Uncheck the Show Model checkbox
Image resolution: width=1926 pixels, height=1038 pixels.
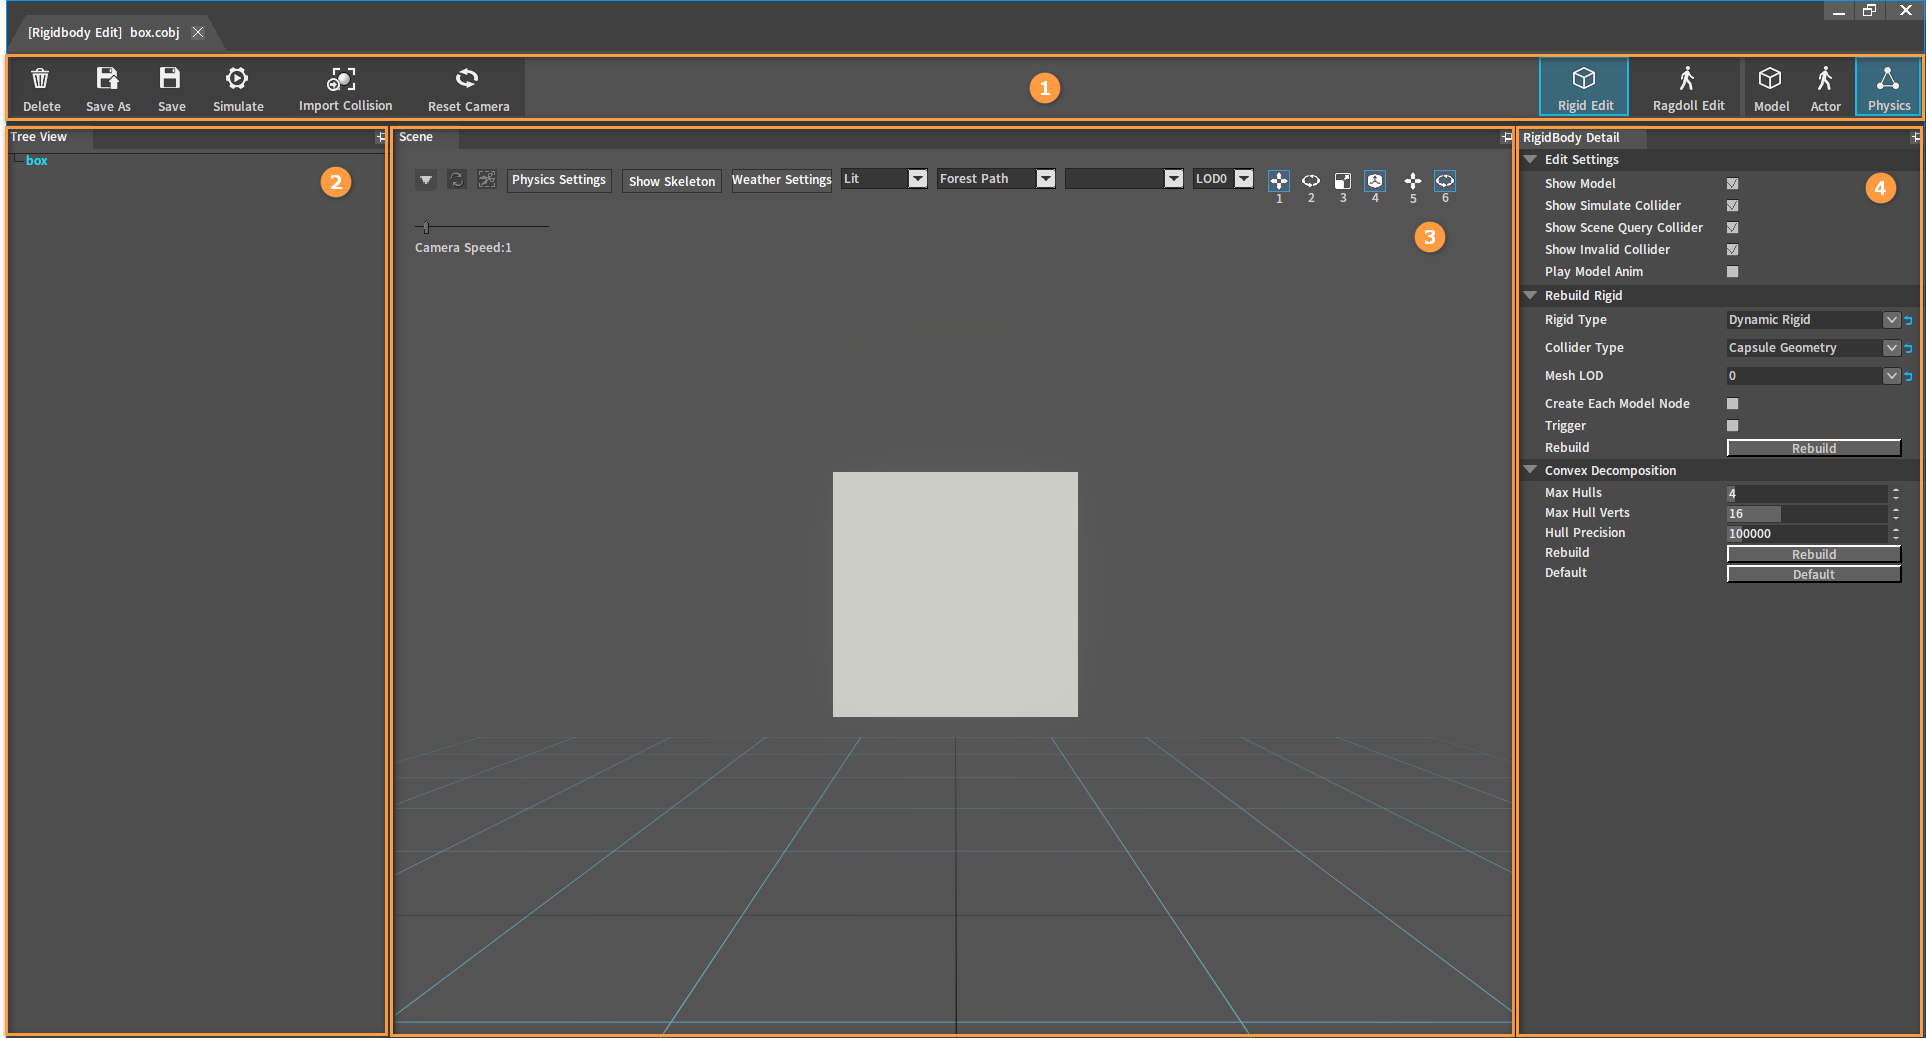1733,184
